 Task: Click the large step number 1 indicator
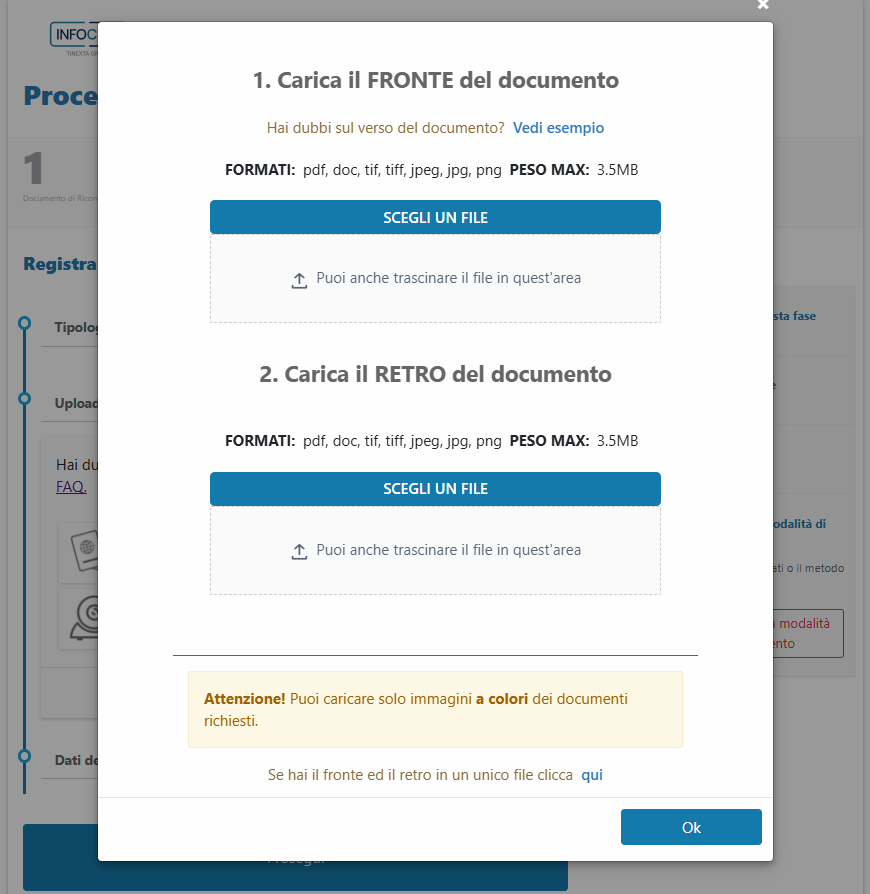35,169
